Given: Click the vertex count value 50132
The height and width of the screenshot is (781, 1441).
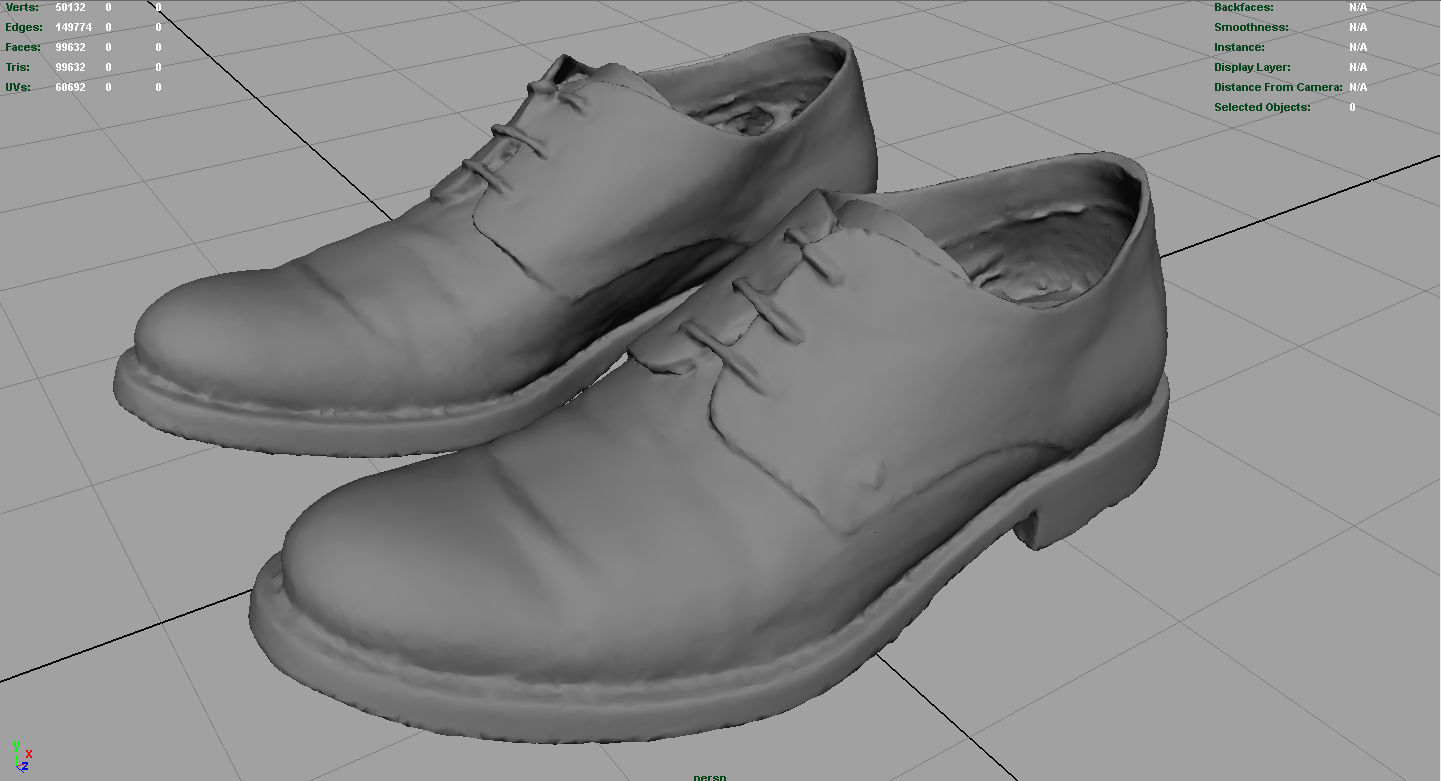Looking at the screenshot, I should [70, 7].
